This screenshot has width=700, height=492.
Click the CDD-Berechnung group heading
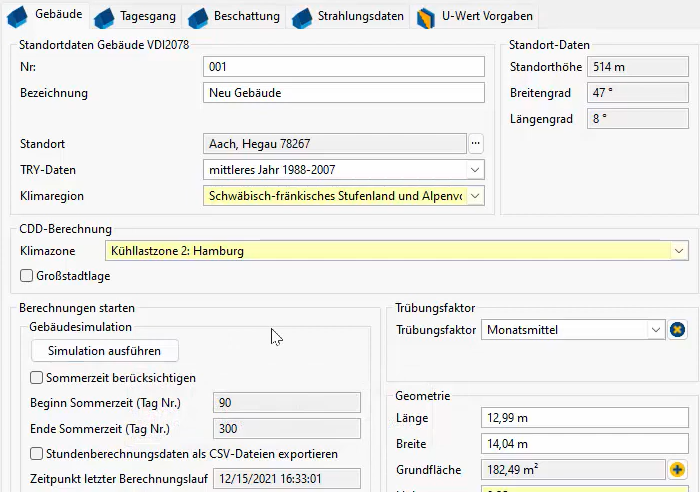pos(66,229)
